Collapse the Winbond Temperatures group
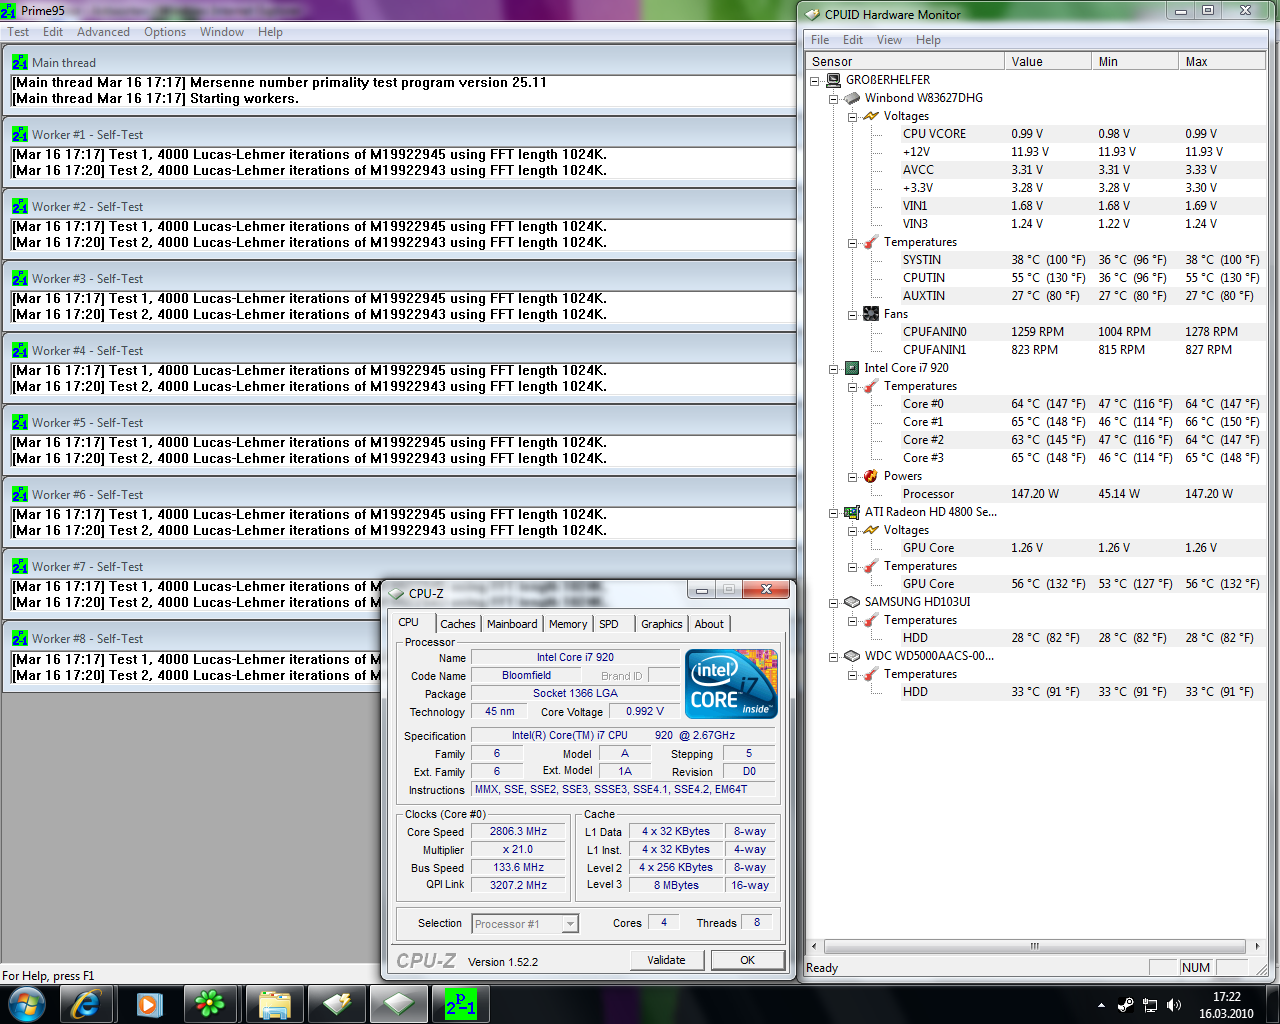The width and height of the screenshot is (1280, 1024). click(x=852, y=243)
